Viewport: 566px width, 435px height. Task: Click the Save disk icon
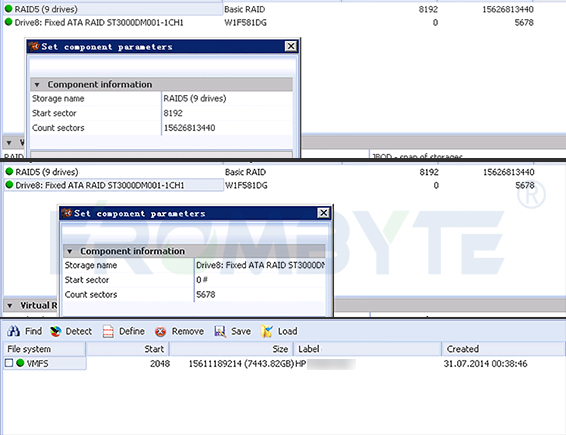220,331
